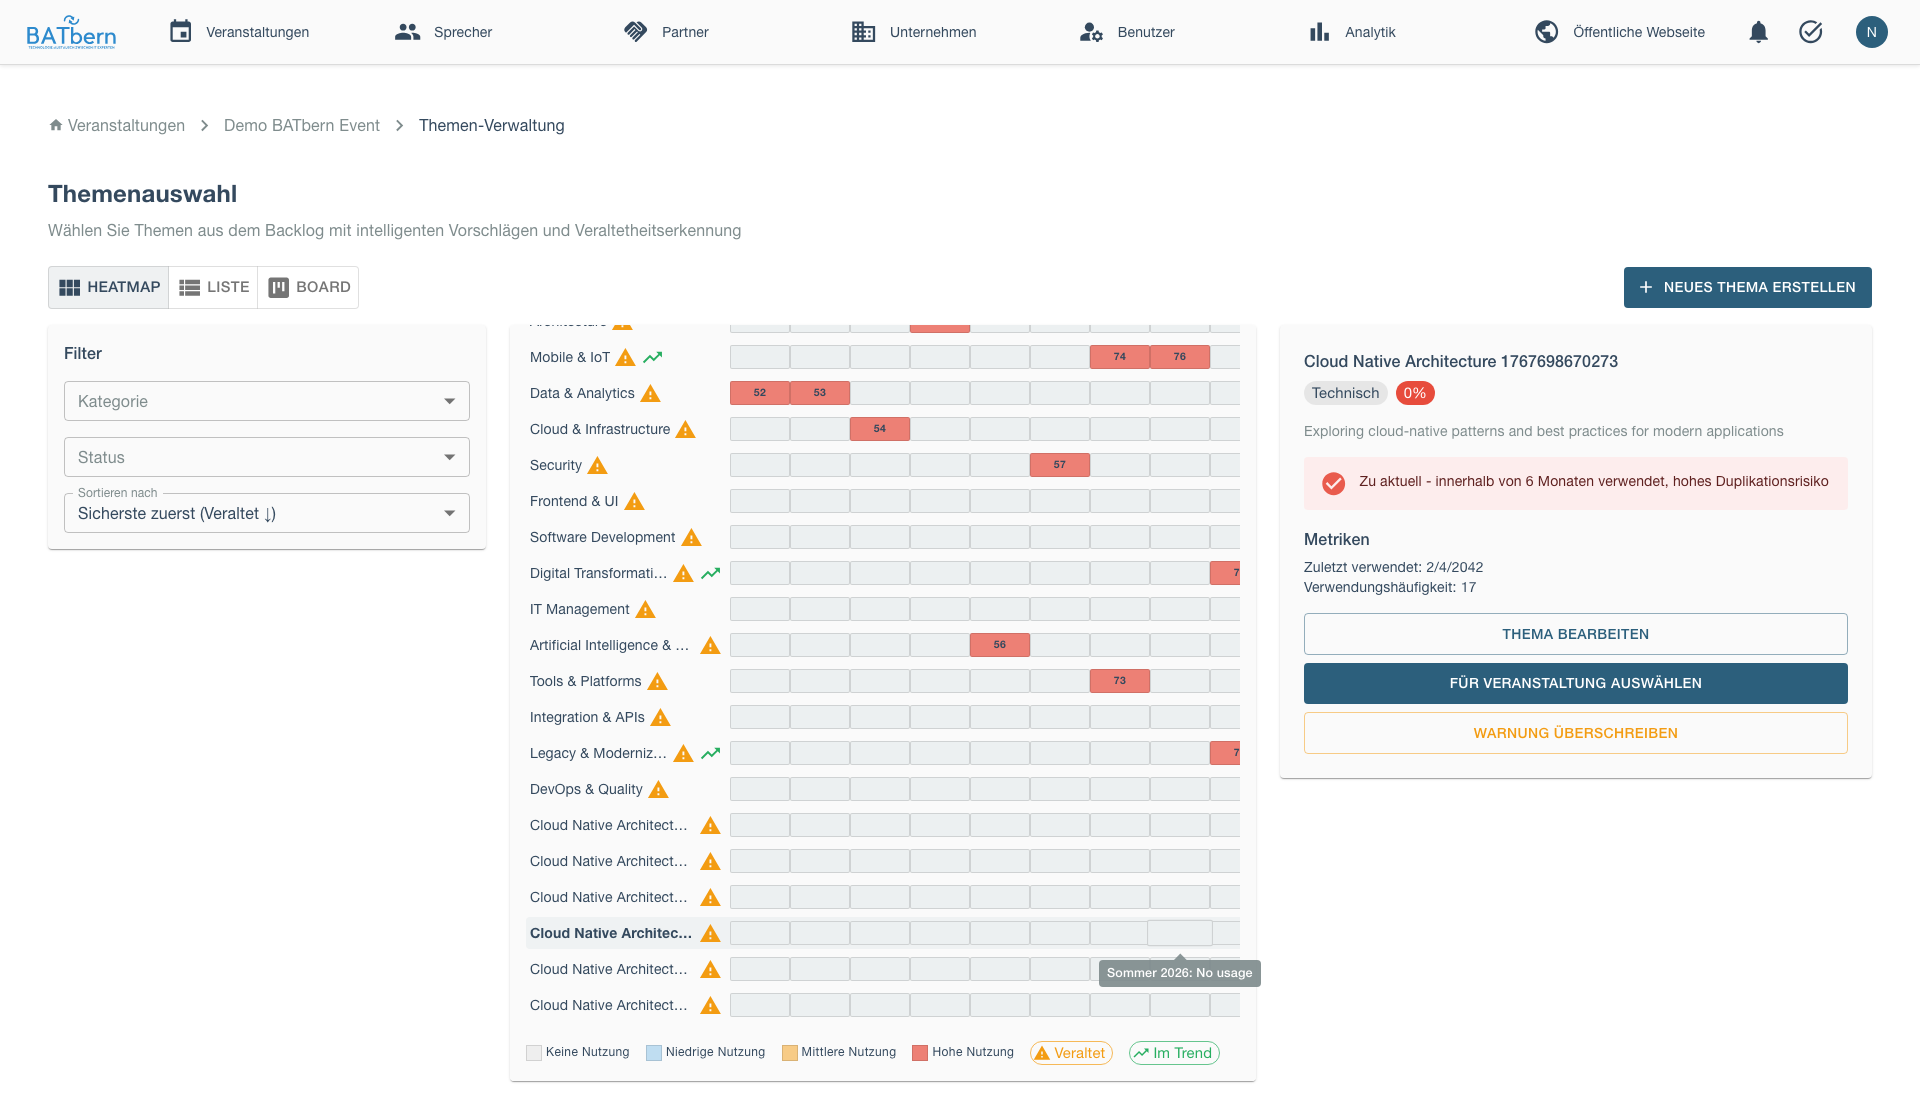The image size is (1920, 1105).
Task: Click the trend icon beside Digital Transformation row
Action: click(710, 574)
